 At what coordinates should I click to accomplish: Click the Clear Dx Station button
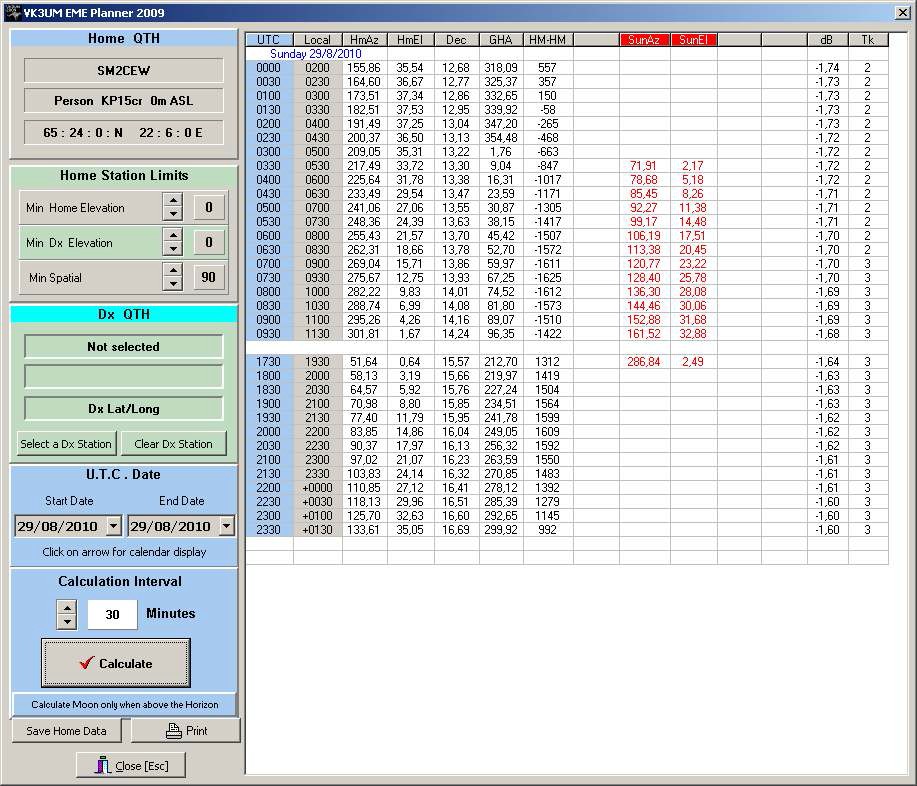pos(173,444)
